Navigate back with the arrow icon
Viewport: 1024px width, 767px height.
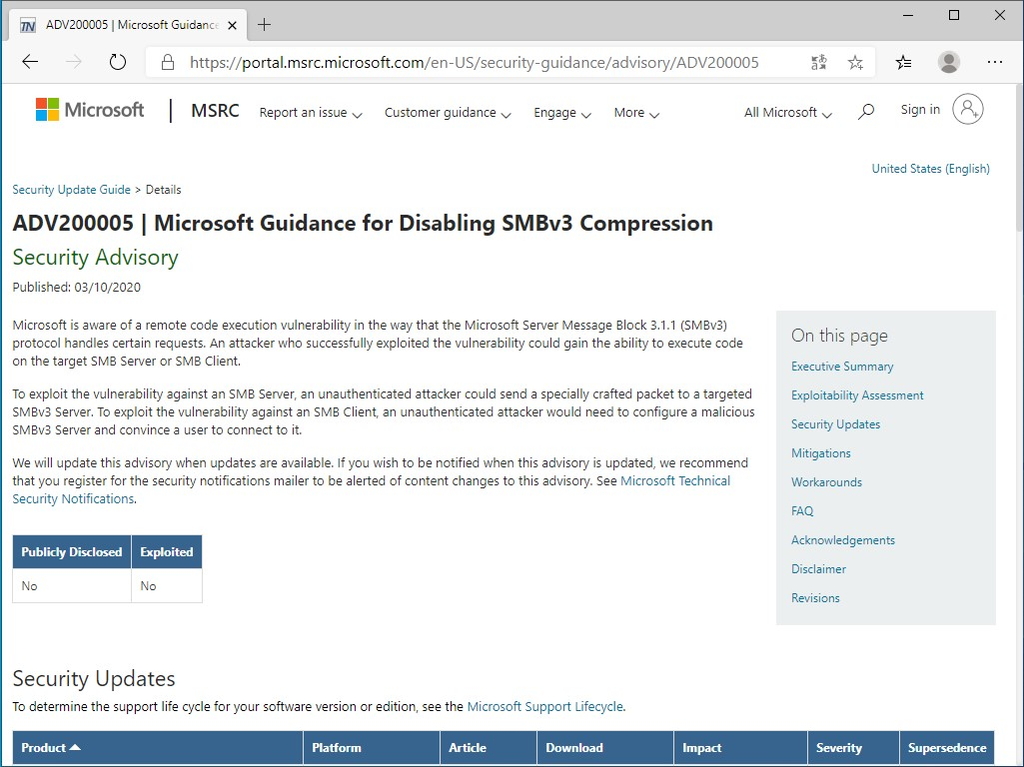[29, 61]
